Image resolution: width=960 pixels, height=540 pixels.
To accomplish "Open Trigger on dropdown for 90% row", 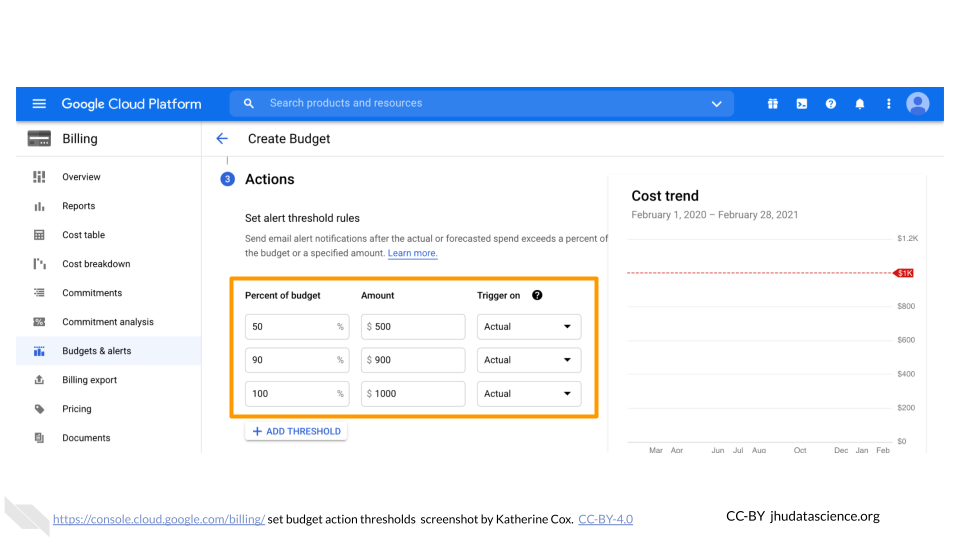I will coord(529,360).
